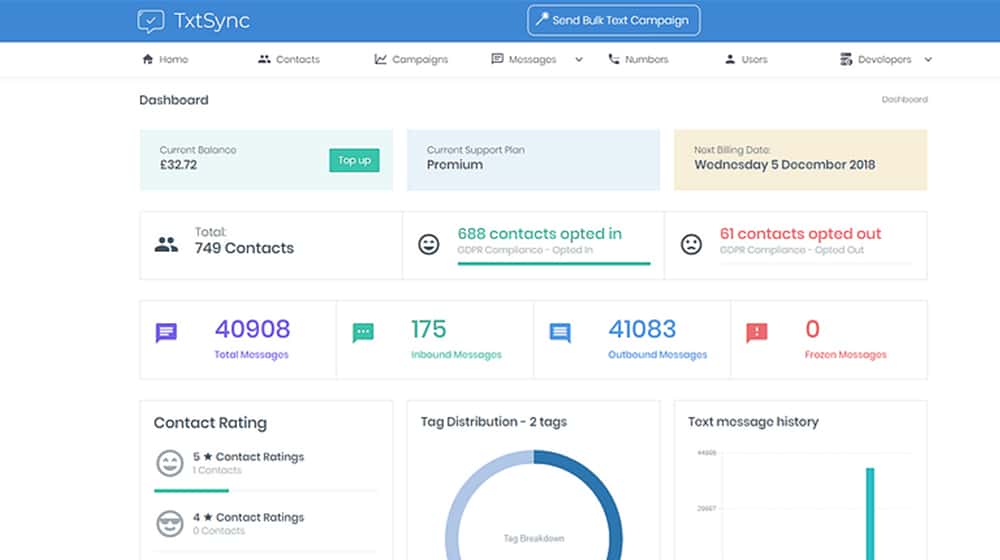Select the Messages menu label
Image resolution: width=1000 pixels, height=560 pixels.
(x=533, y=59)
